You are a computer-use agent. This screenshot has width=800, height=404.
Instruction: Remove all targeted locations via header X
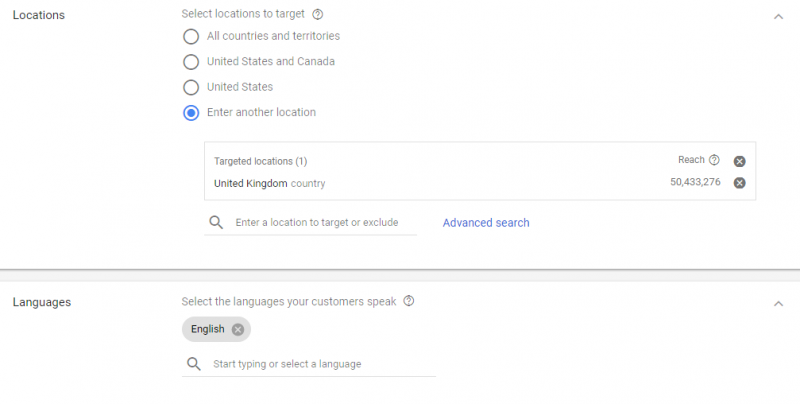[x=739, y=161]
